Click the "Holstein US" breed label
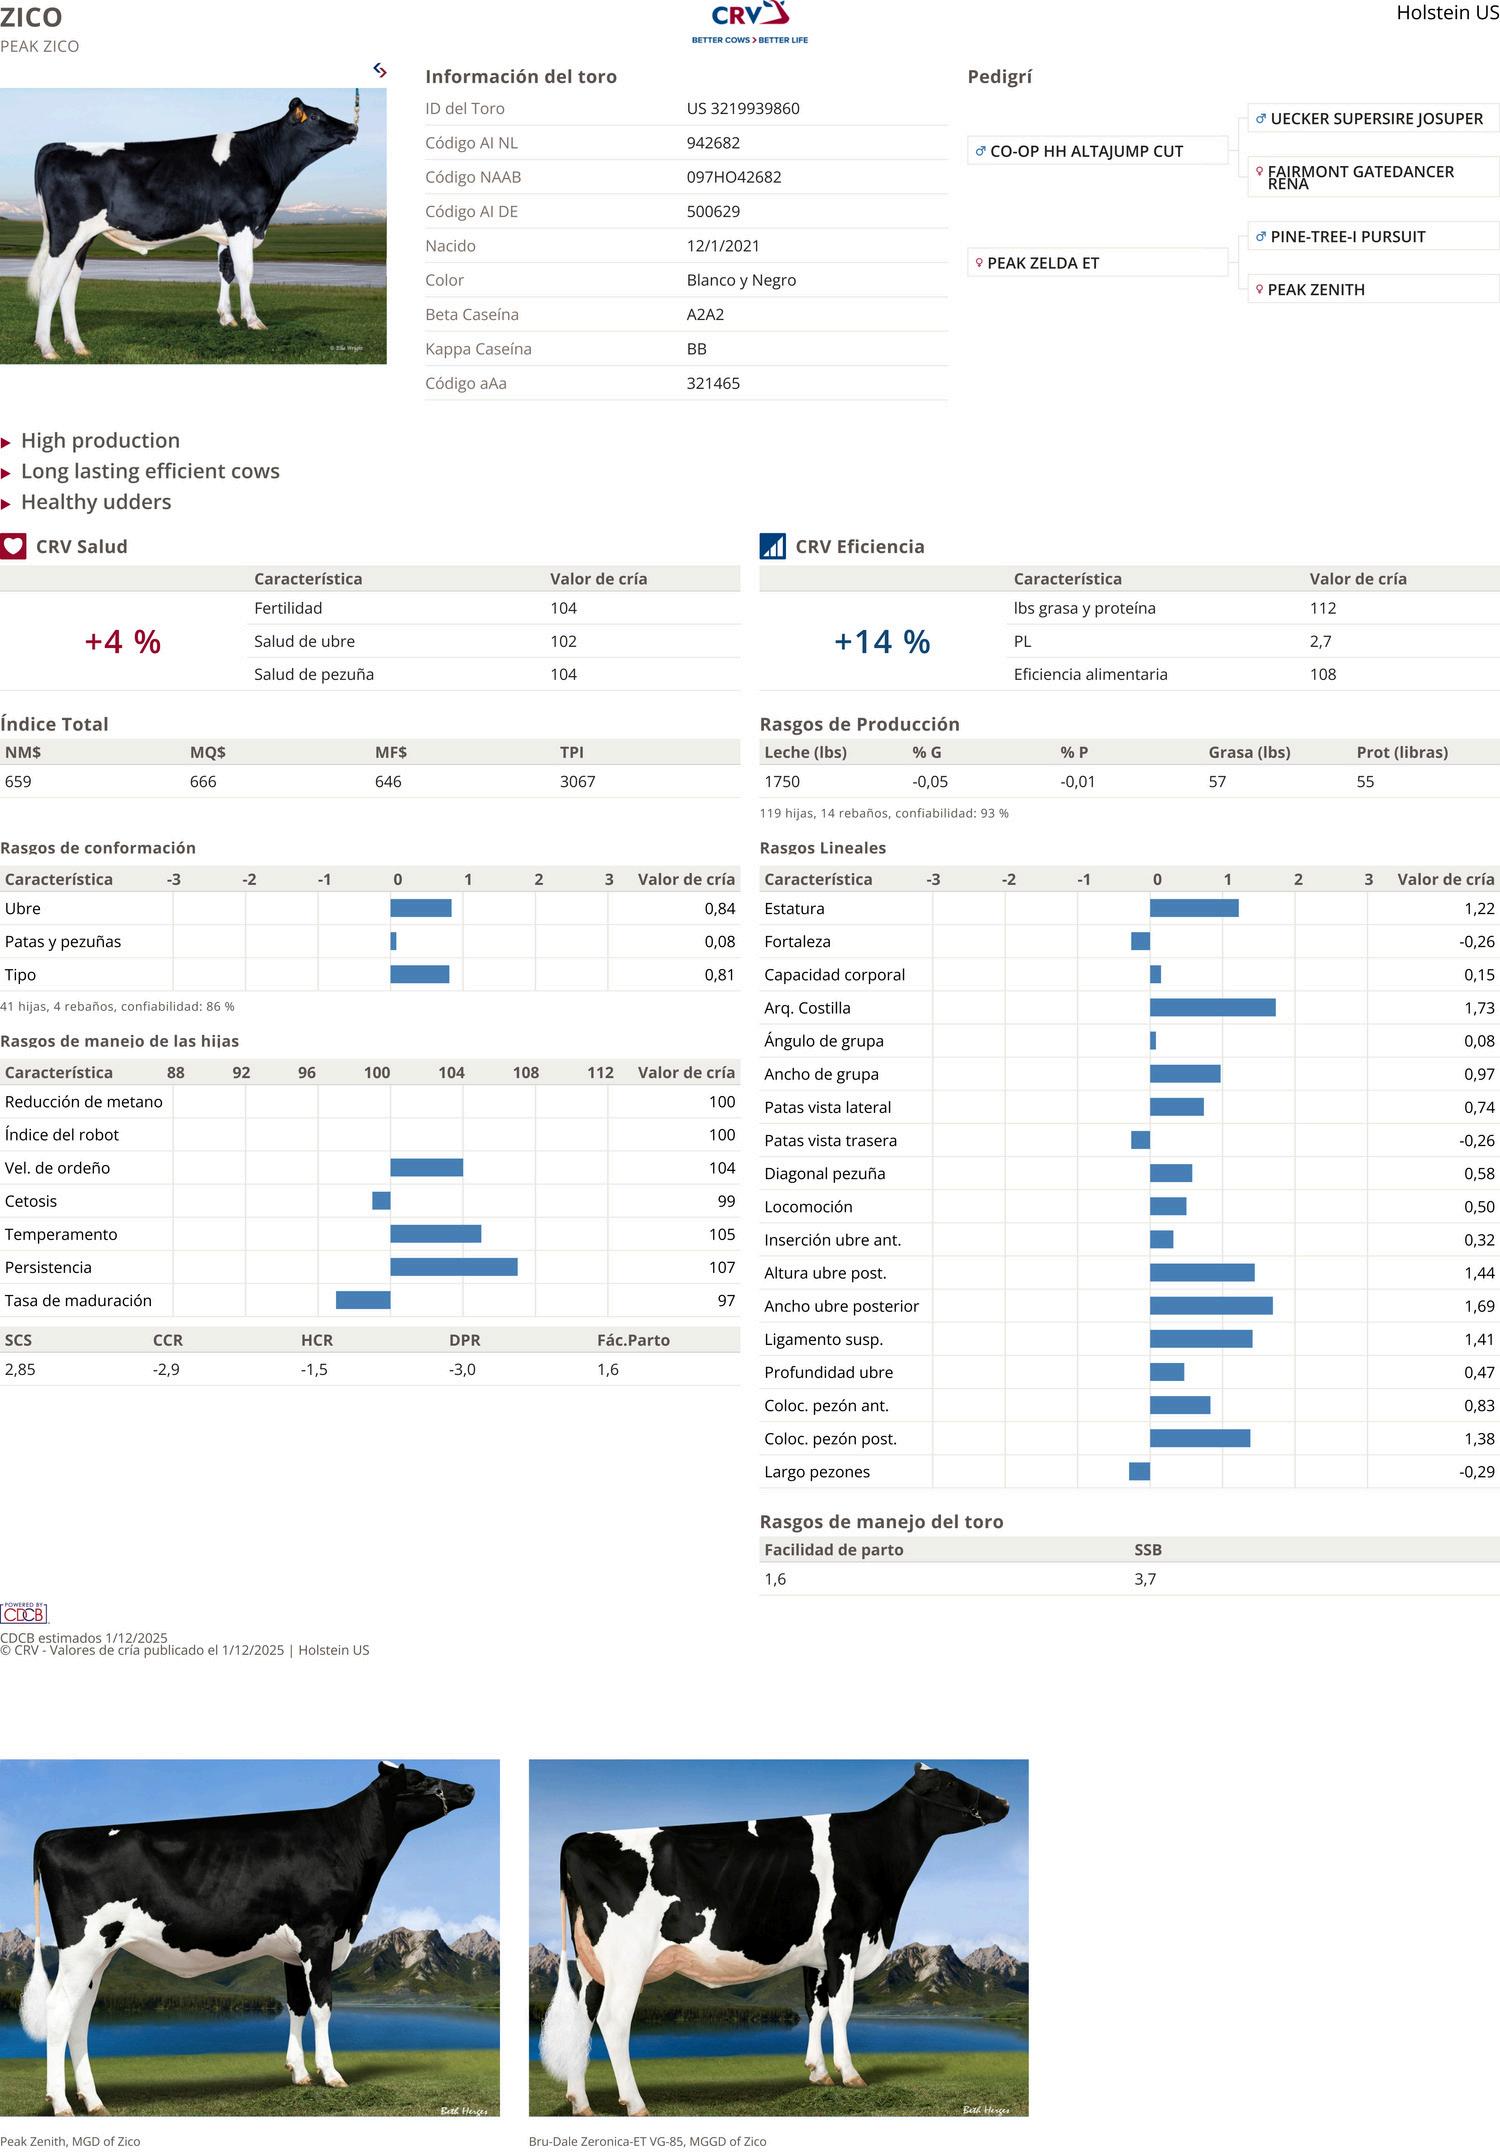Image resolution: width=1500 pixels, height=2153 pixels. point(1448,13)
